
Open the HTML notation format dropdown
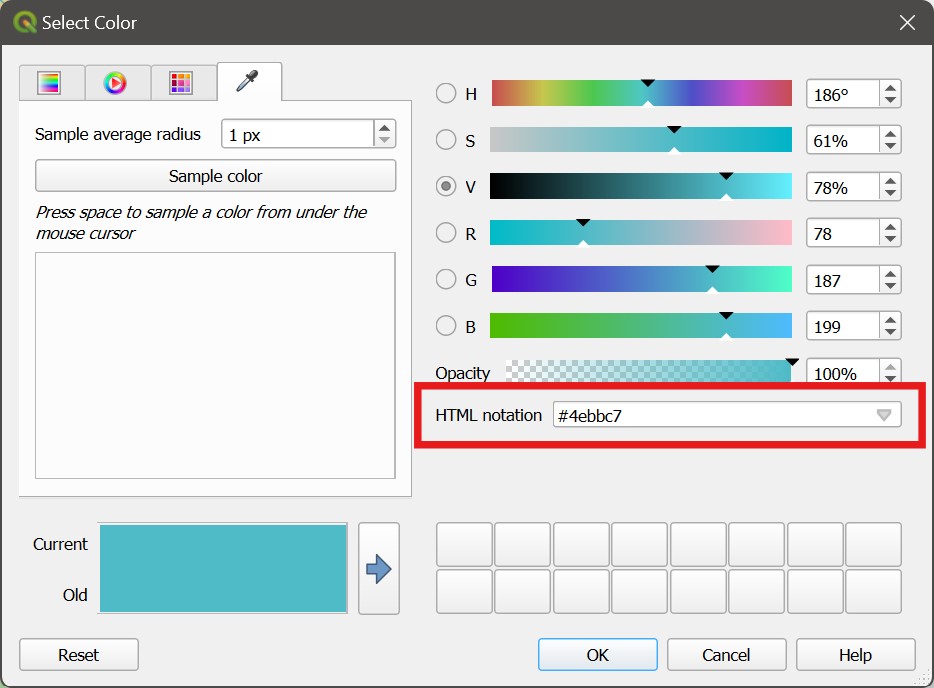(x=884, y=415)
